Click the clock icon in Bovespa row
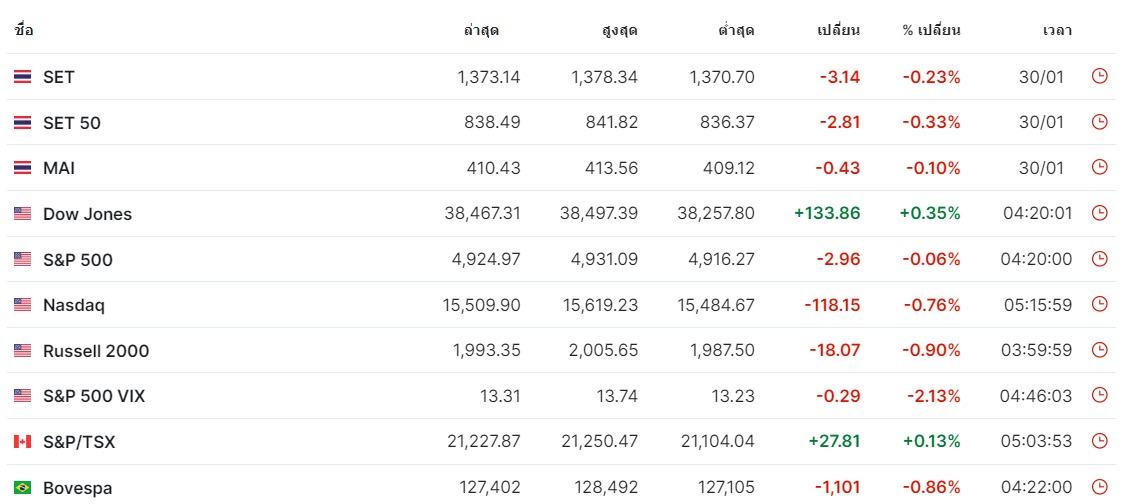This screenshot has height=504, width=1121. pos(1100,488)
